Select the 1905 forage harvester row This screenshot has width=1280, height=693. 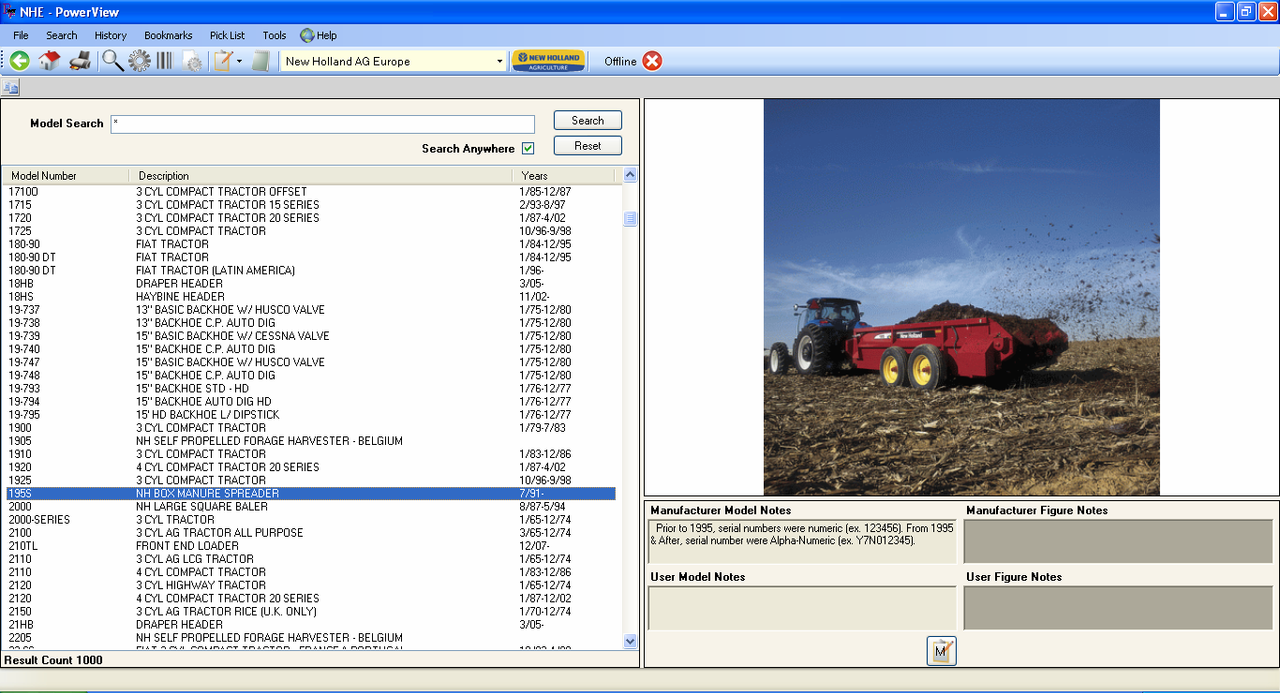(x=309, y=441)
